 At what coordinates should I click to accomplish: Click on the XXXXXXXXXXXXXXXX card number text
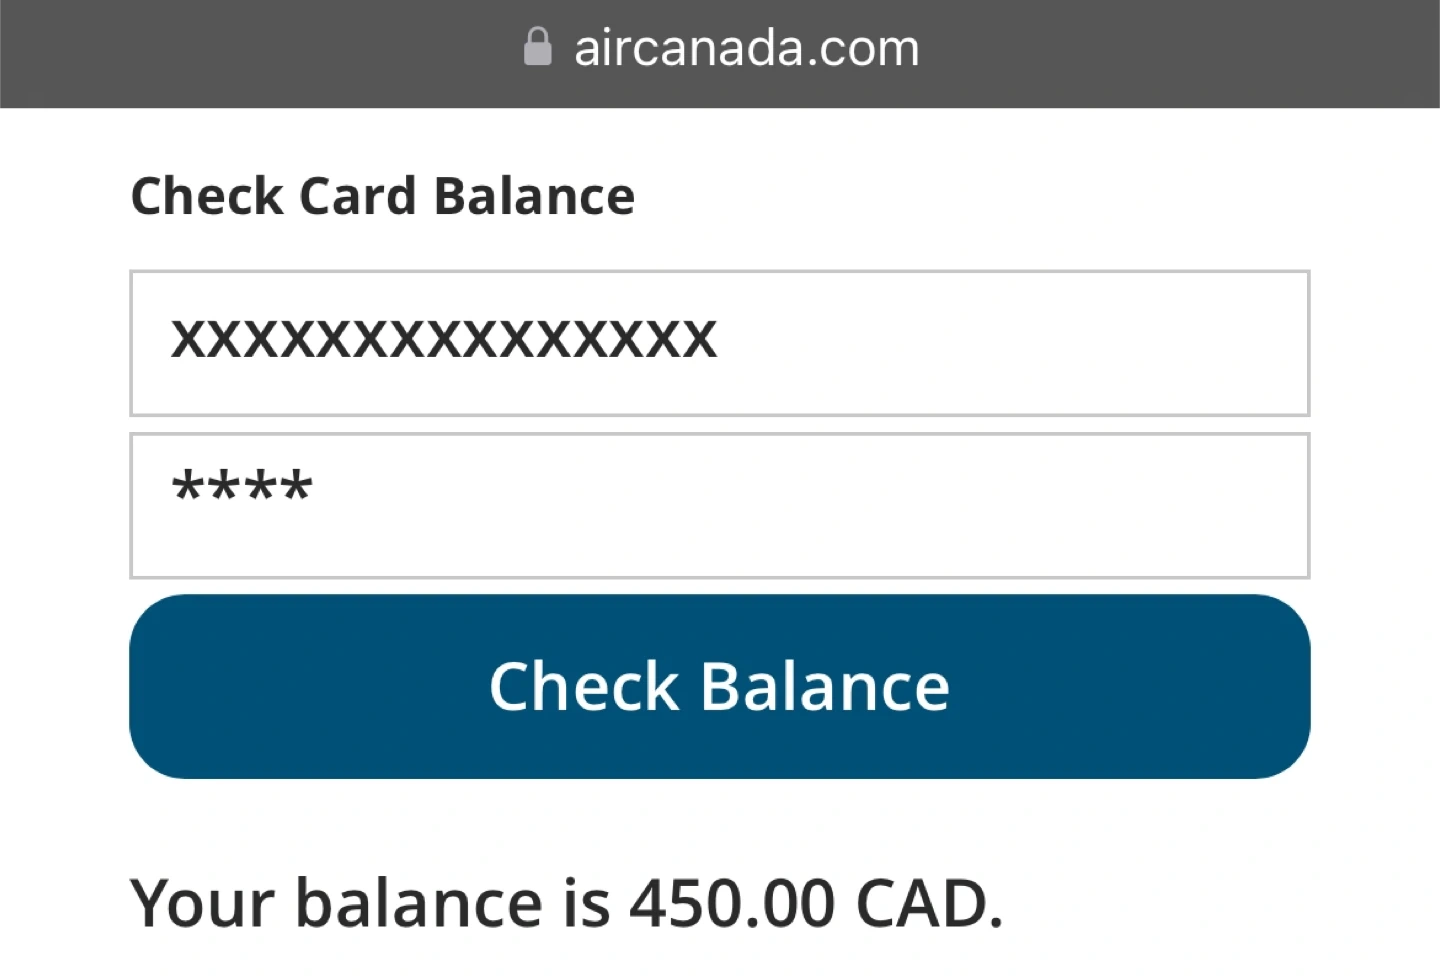[x=443, y=340]
